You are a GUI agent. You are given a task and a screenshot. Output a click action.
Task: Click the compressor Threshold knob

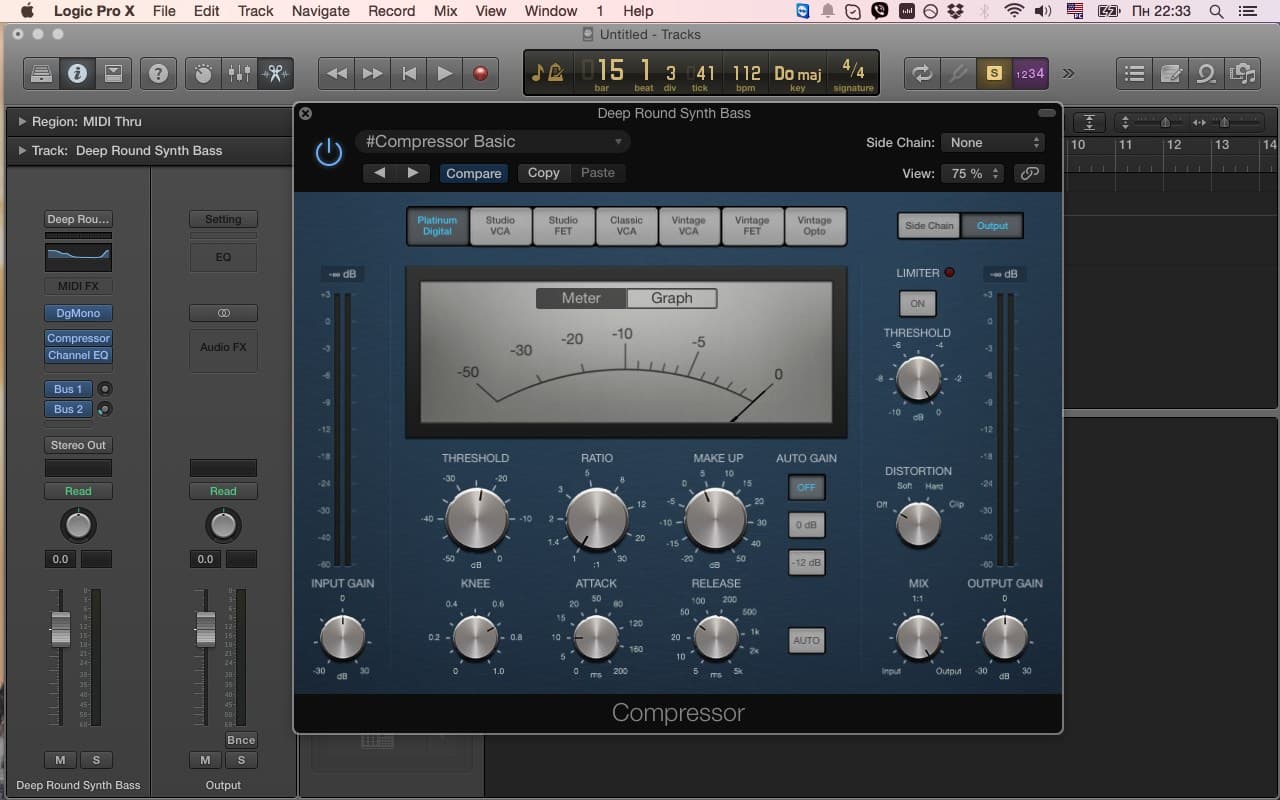tap(476, 518)
